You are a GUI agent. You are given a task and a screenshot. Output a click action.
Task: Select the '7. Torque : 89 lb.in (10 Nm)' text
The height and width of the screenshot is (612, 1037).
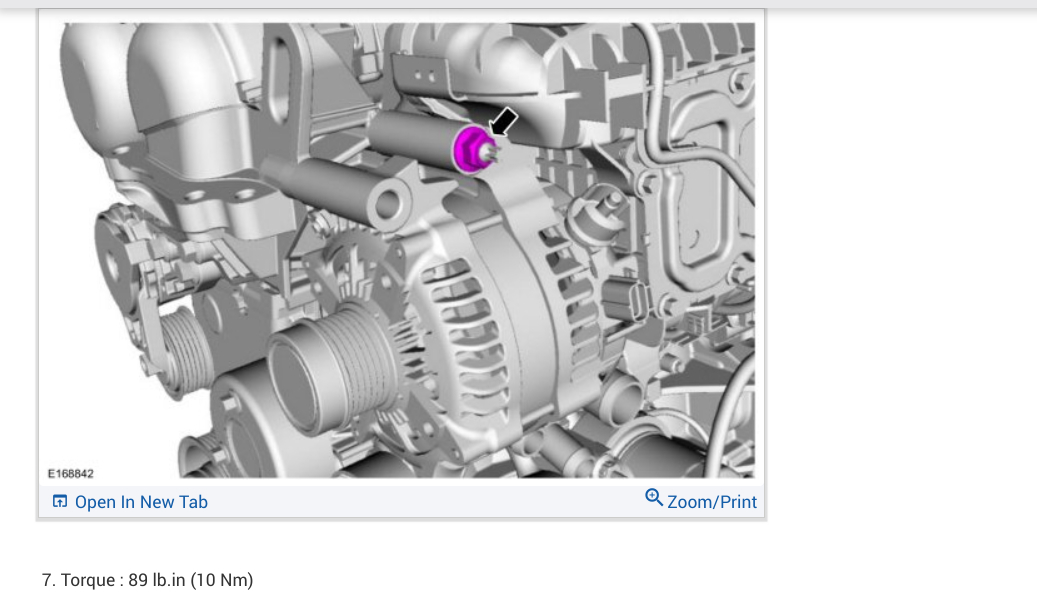pos(147,580)
